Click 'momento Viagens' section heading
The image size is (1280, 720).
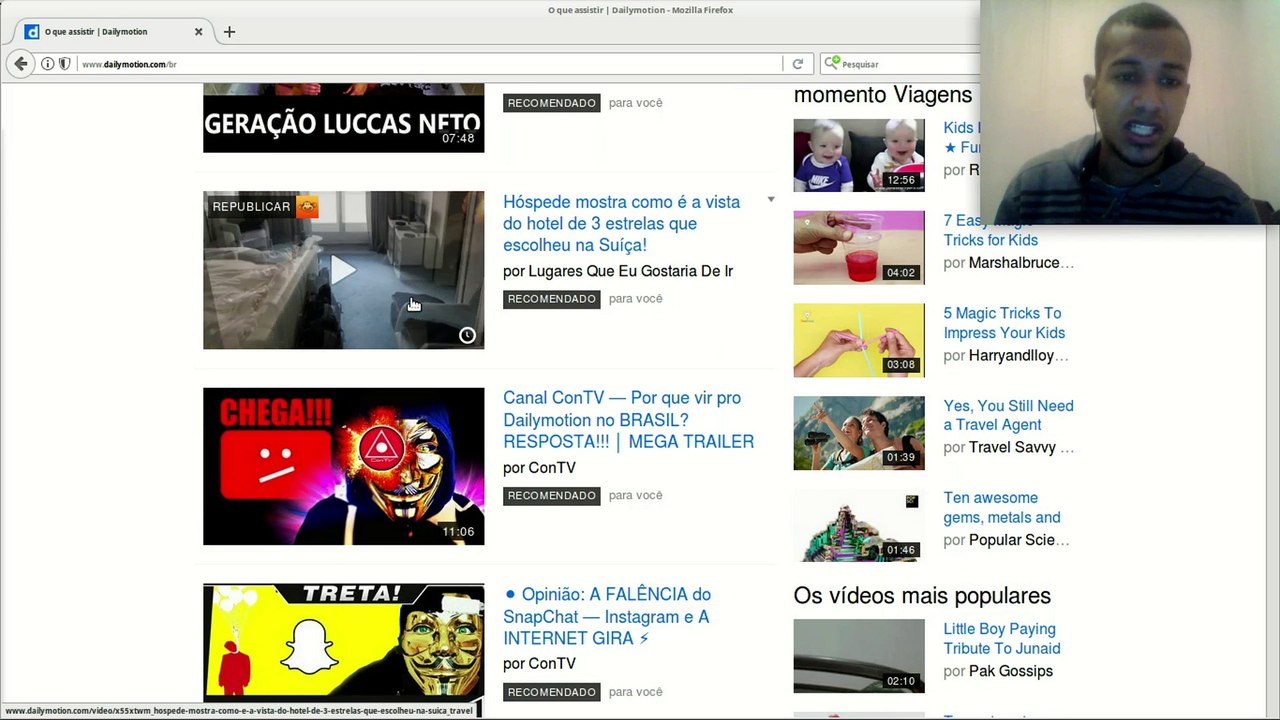[x=883, y=95]
